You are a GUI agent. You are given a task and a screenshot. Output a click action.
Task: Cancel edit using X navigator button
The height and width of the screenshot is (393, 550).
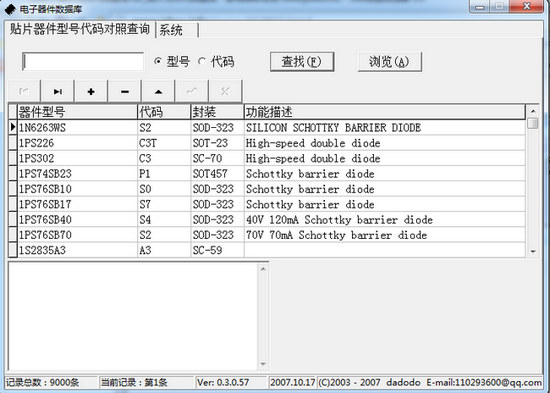click(225, 91)
